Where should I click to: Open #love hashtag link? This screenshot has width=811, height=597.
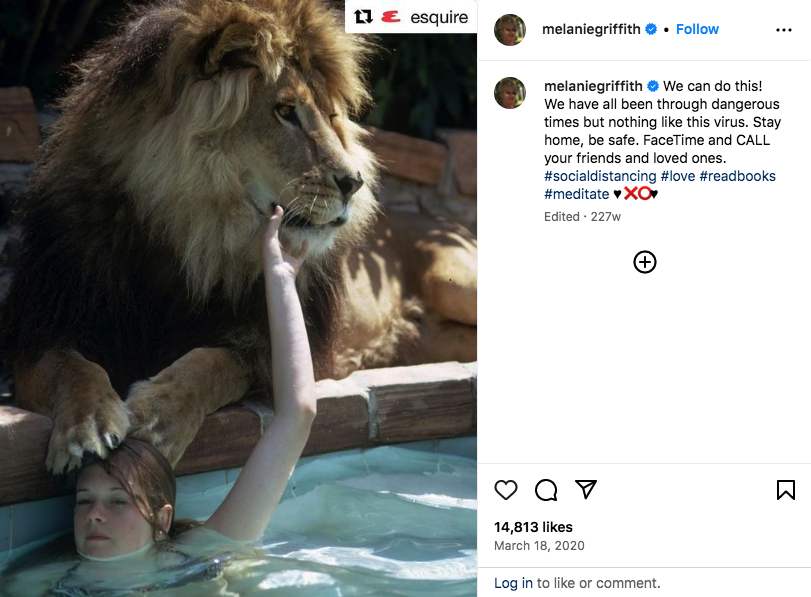pos(677,176)
